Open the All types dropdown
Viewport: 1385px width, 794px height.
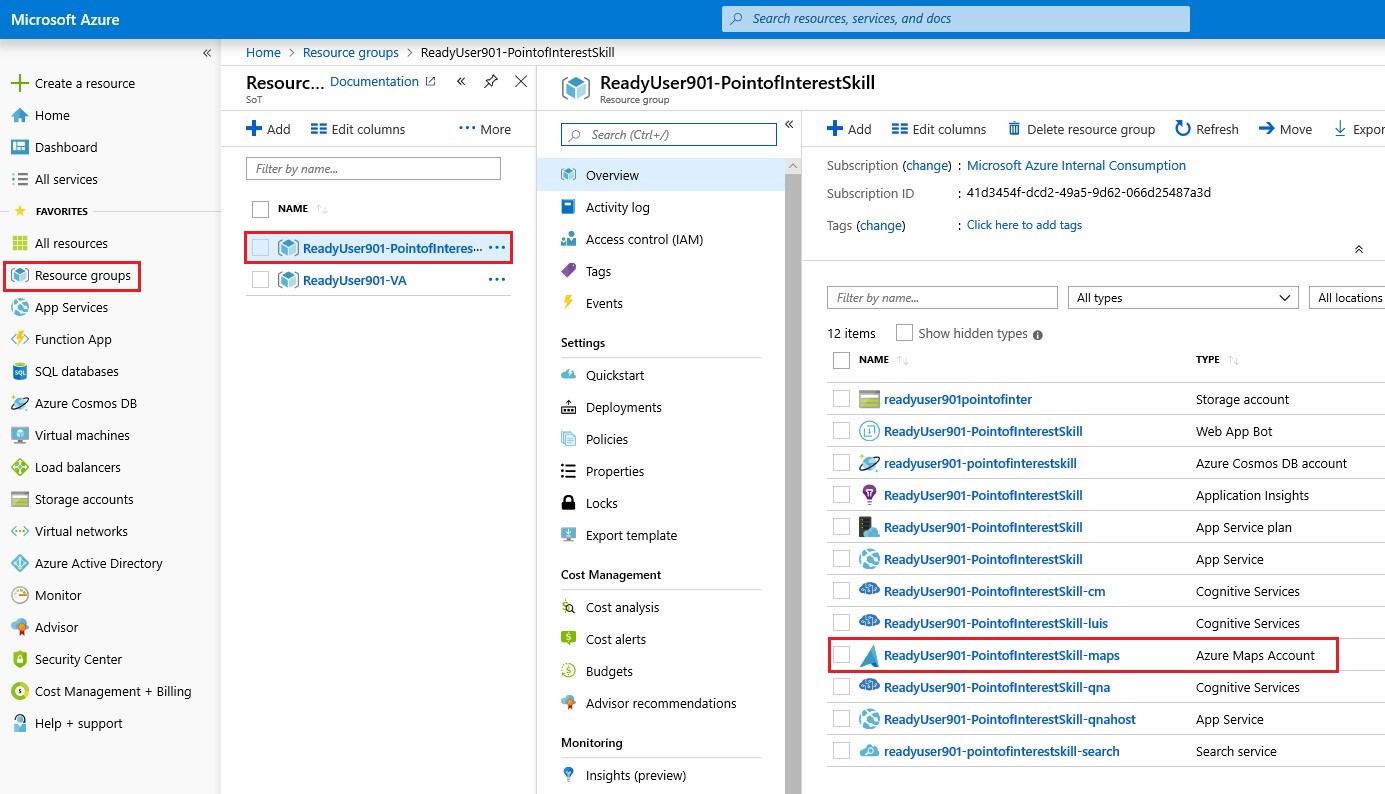click(1183, 298)
